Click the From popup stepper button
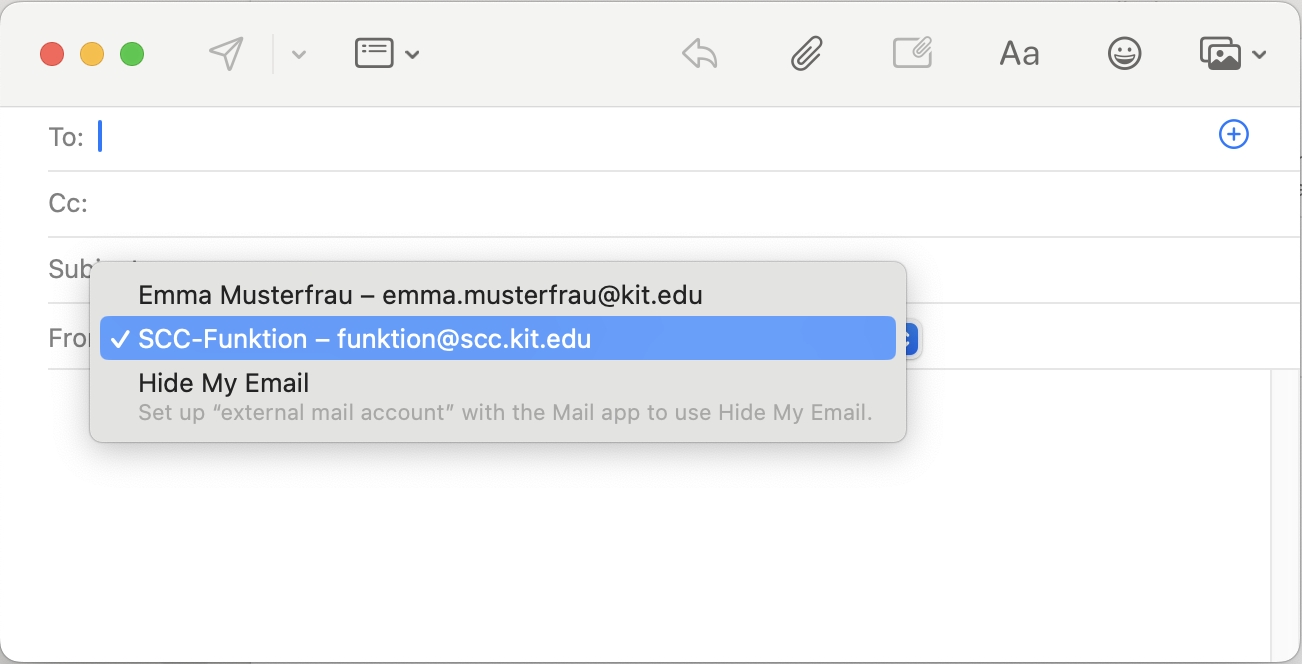The width and height of the screenshot is (1302, 664). click(x=909, y=340)
